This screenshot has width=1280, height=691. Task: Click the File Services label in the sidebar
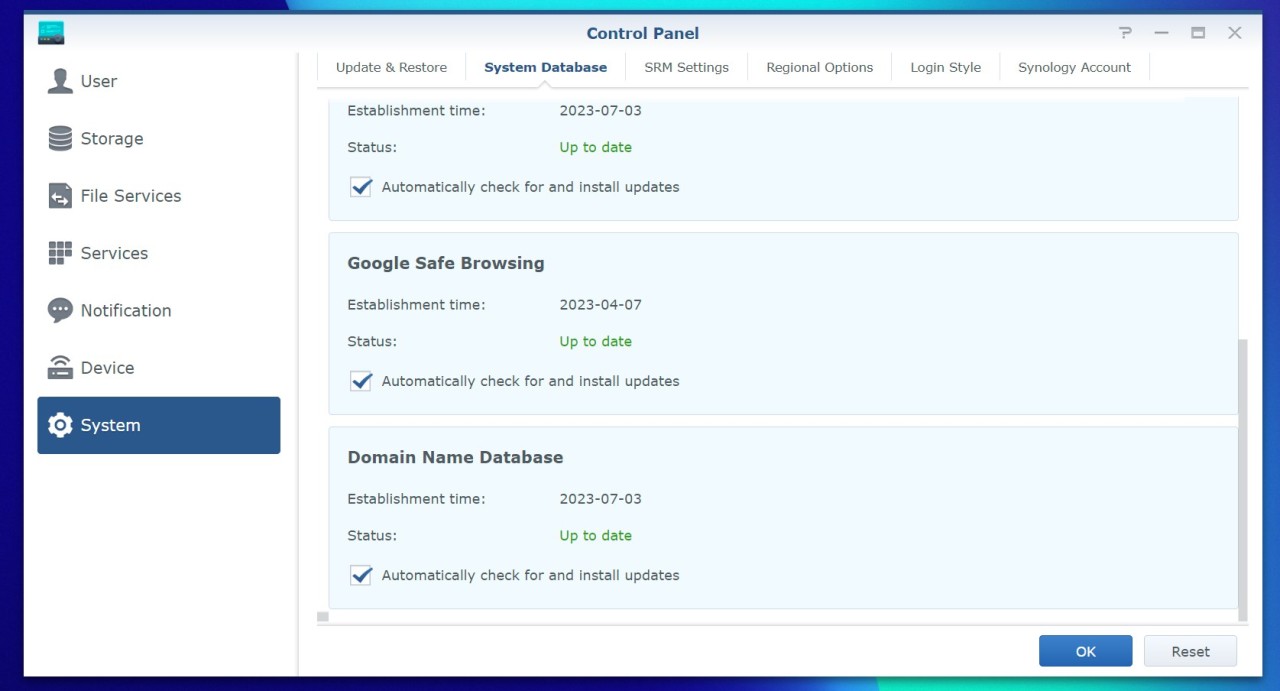pos(131,196)
